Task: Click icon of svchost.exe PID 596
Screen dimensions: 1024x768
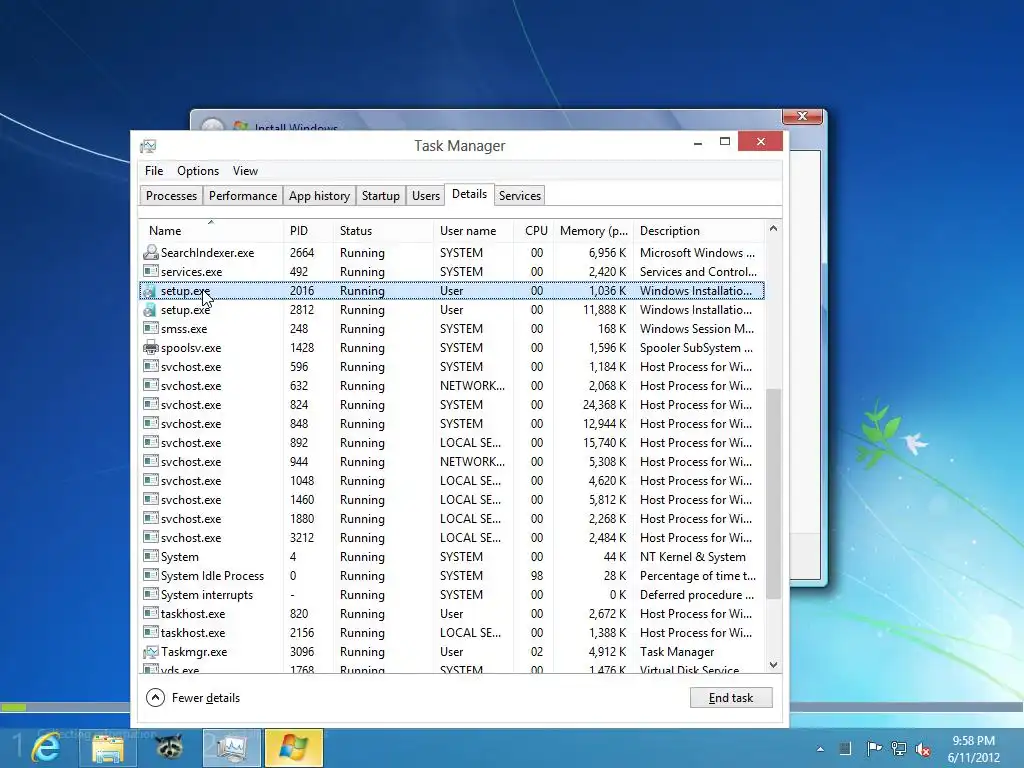Action: [151, 366]
